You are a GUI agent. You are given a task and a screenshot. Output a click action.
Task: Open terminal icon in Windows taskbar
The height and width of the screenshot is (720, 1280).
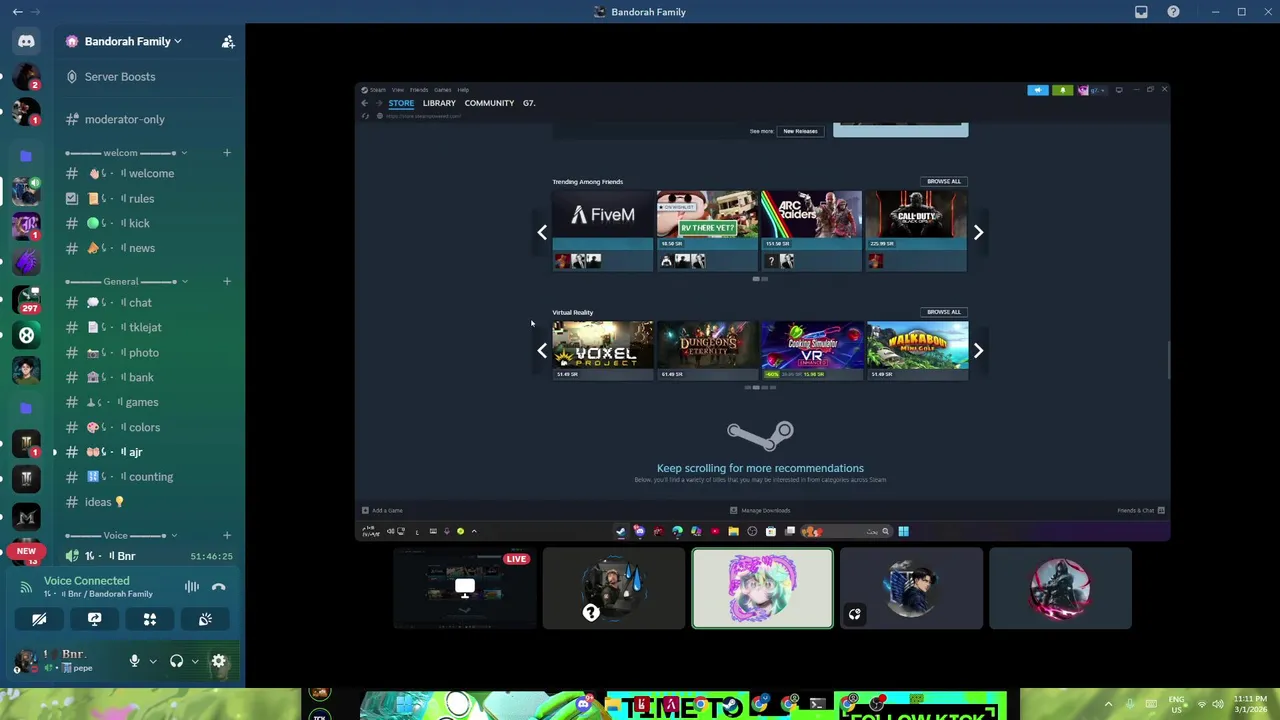tap(817, 704)
